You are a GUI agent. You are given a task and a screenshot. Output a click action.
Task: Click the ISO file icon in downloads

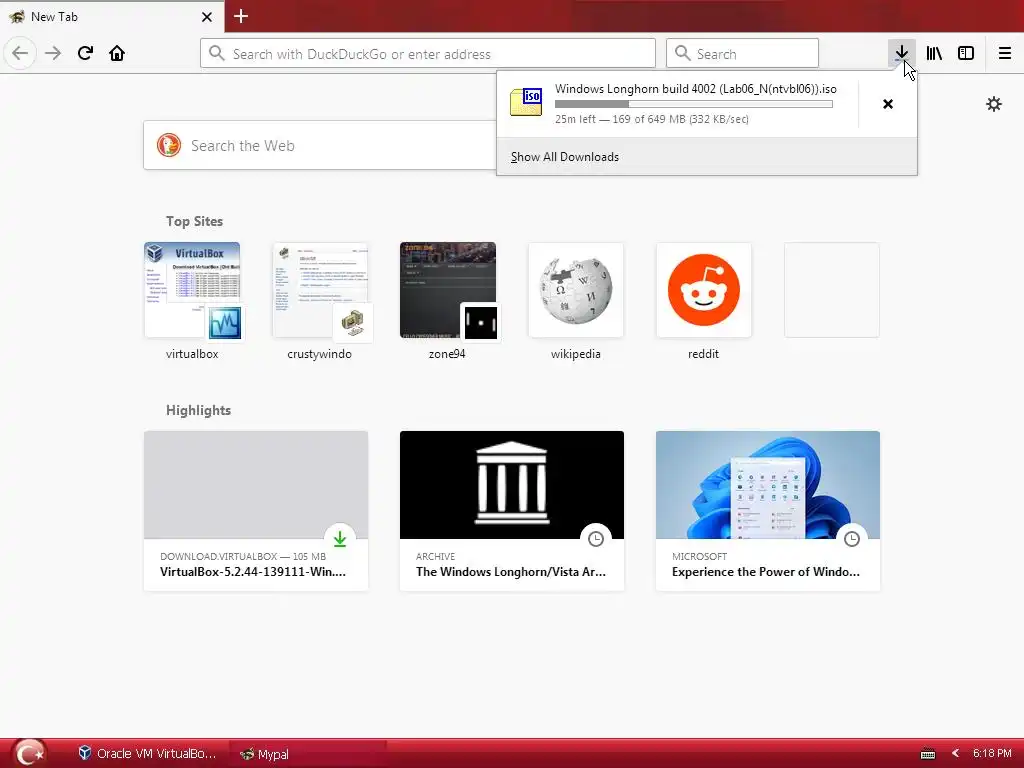click(526, 103)
